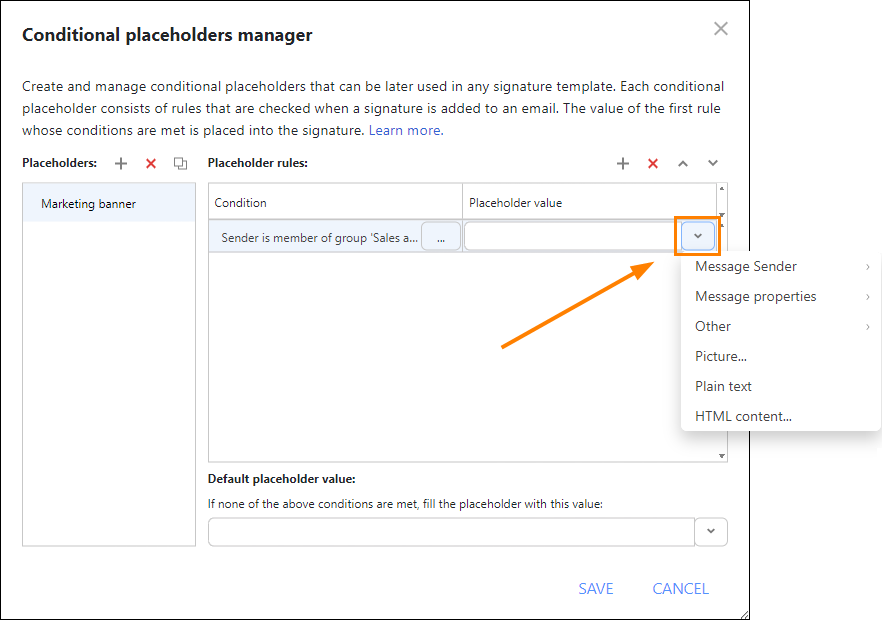Open the Placeholder value dropdown
The width and height of the screenshot is (882, 620).
click(x=697, y=235)
